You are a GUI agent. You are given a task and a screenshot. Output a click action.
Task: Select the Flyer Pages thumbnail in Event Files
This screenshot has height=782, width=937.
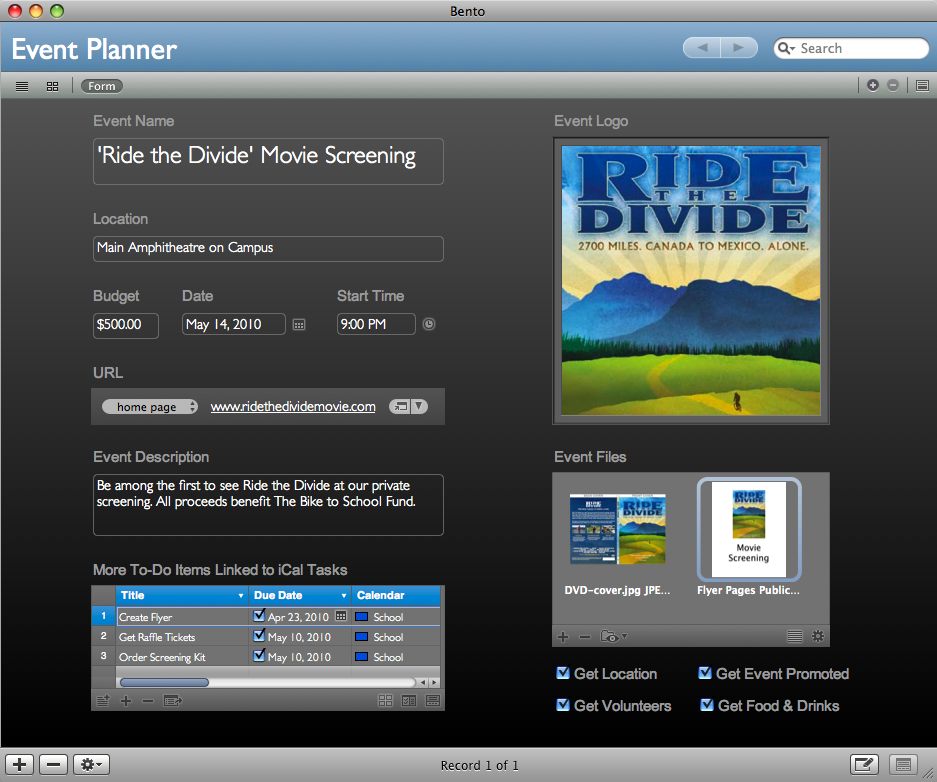(748, 530)
